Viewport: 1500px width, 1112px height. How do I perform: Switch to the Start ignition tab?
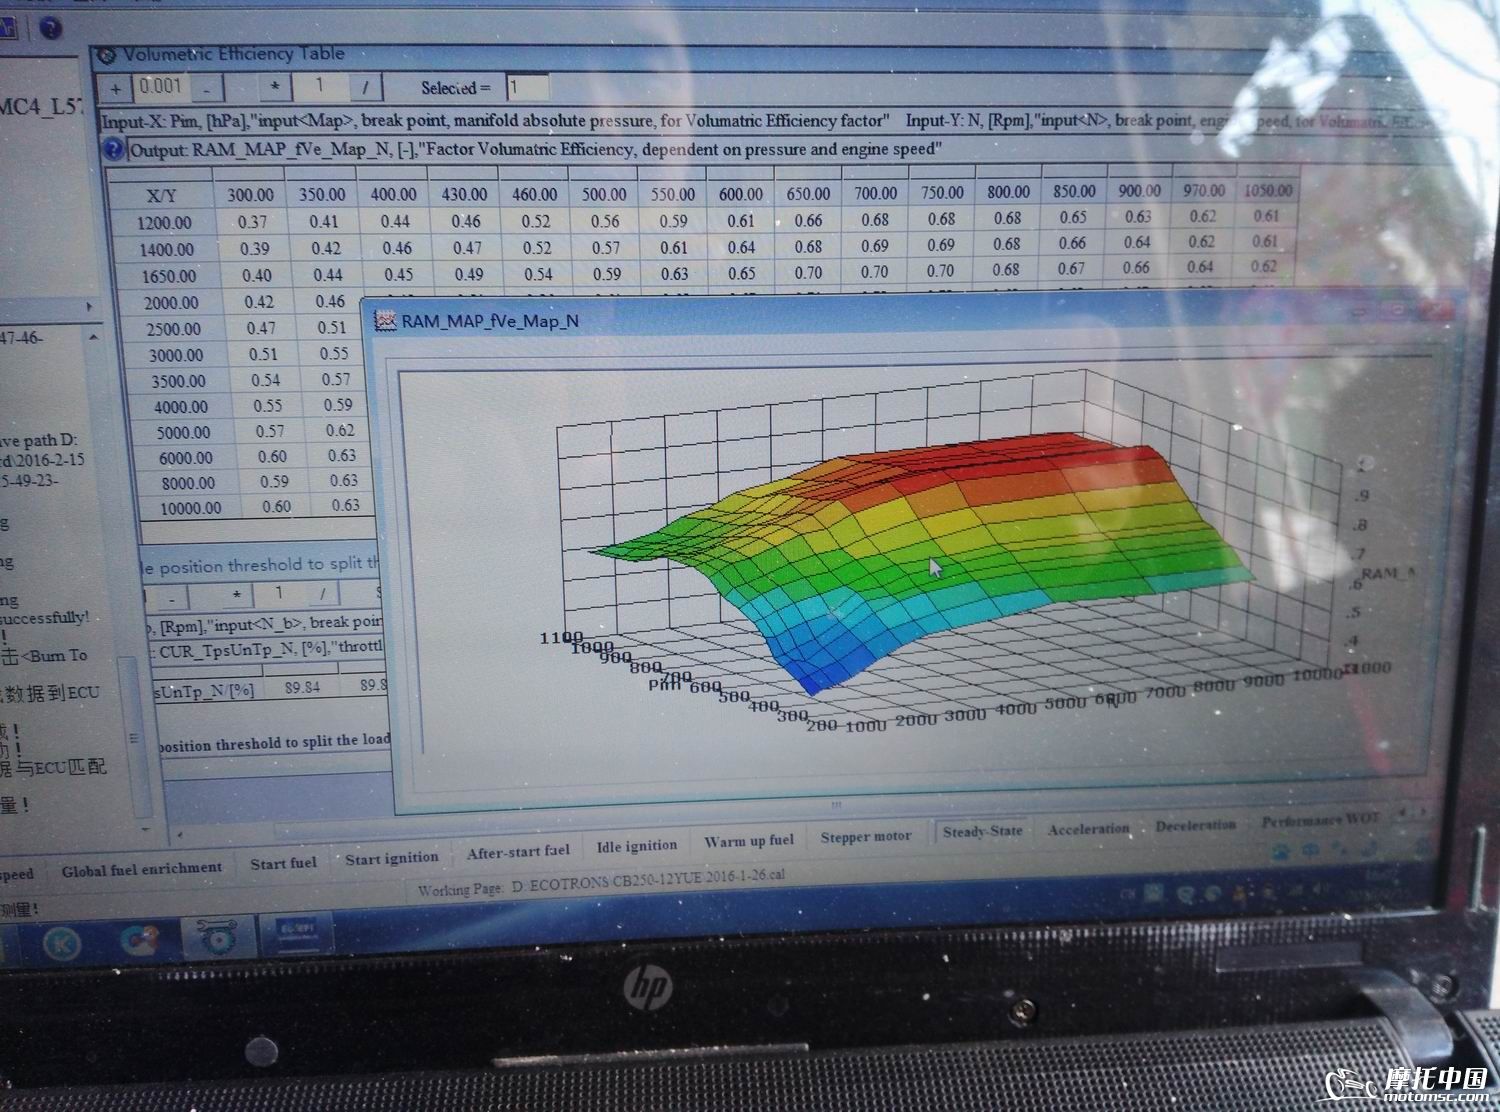(392, 858)
